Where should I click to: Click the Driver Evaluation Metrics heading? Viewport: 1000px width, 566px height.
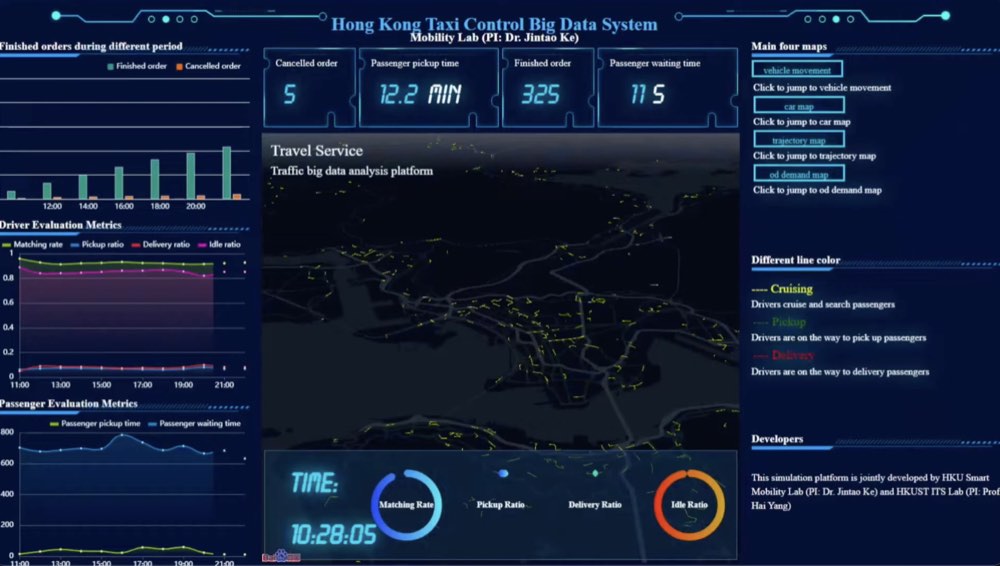tap(61, 225)
